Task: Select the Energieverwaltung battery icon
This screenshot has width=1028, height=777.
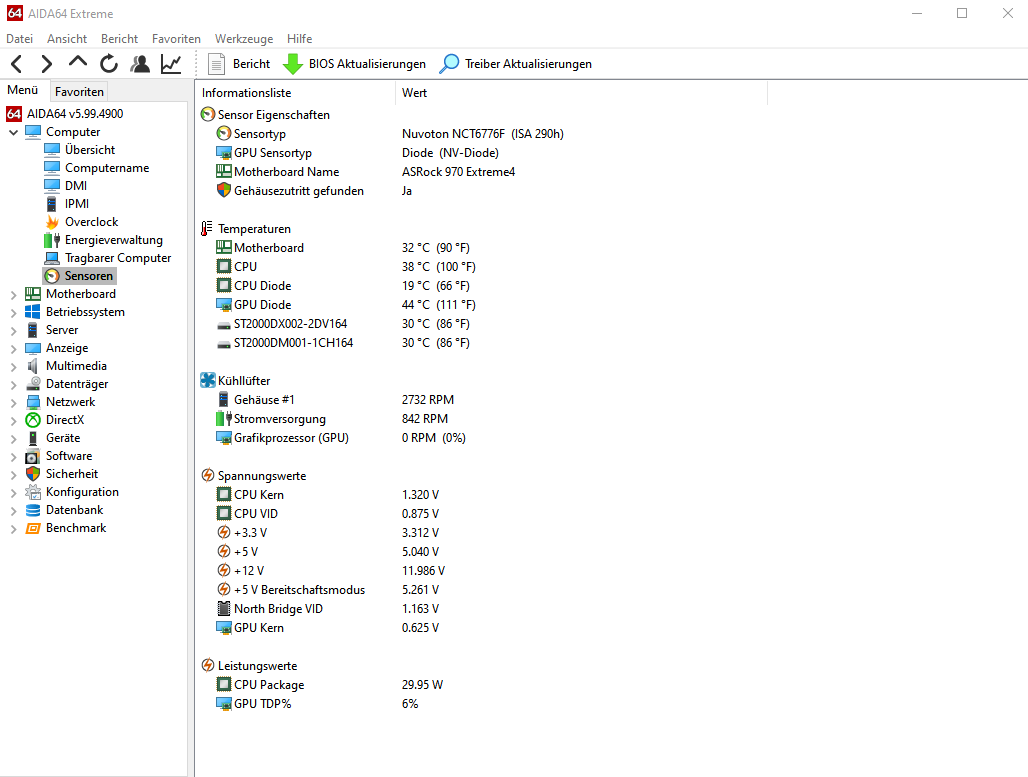Action: [52, 240]
